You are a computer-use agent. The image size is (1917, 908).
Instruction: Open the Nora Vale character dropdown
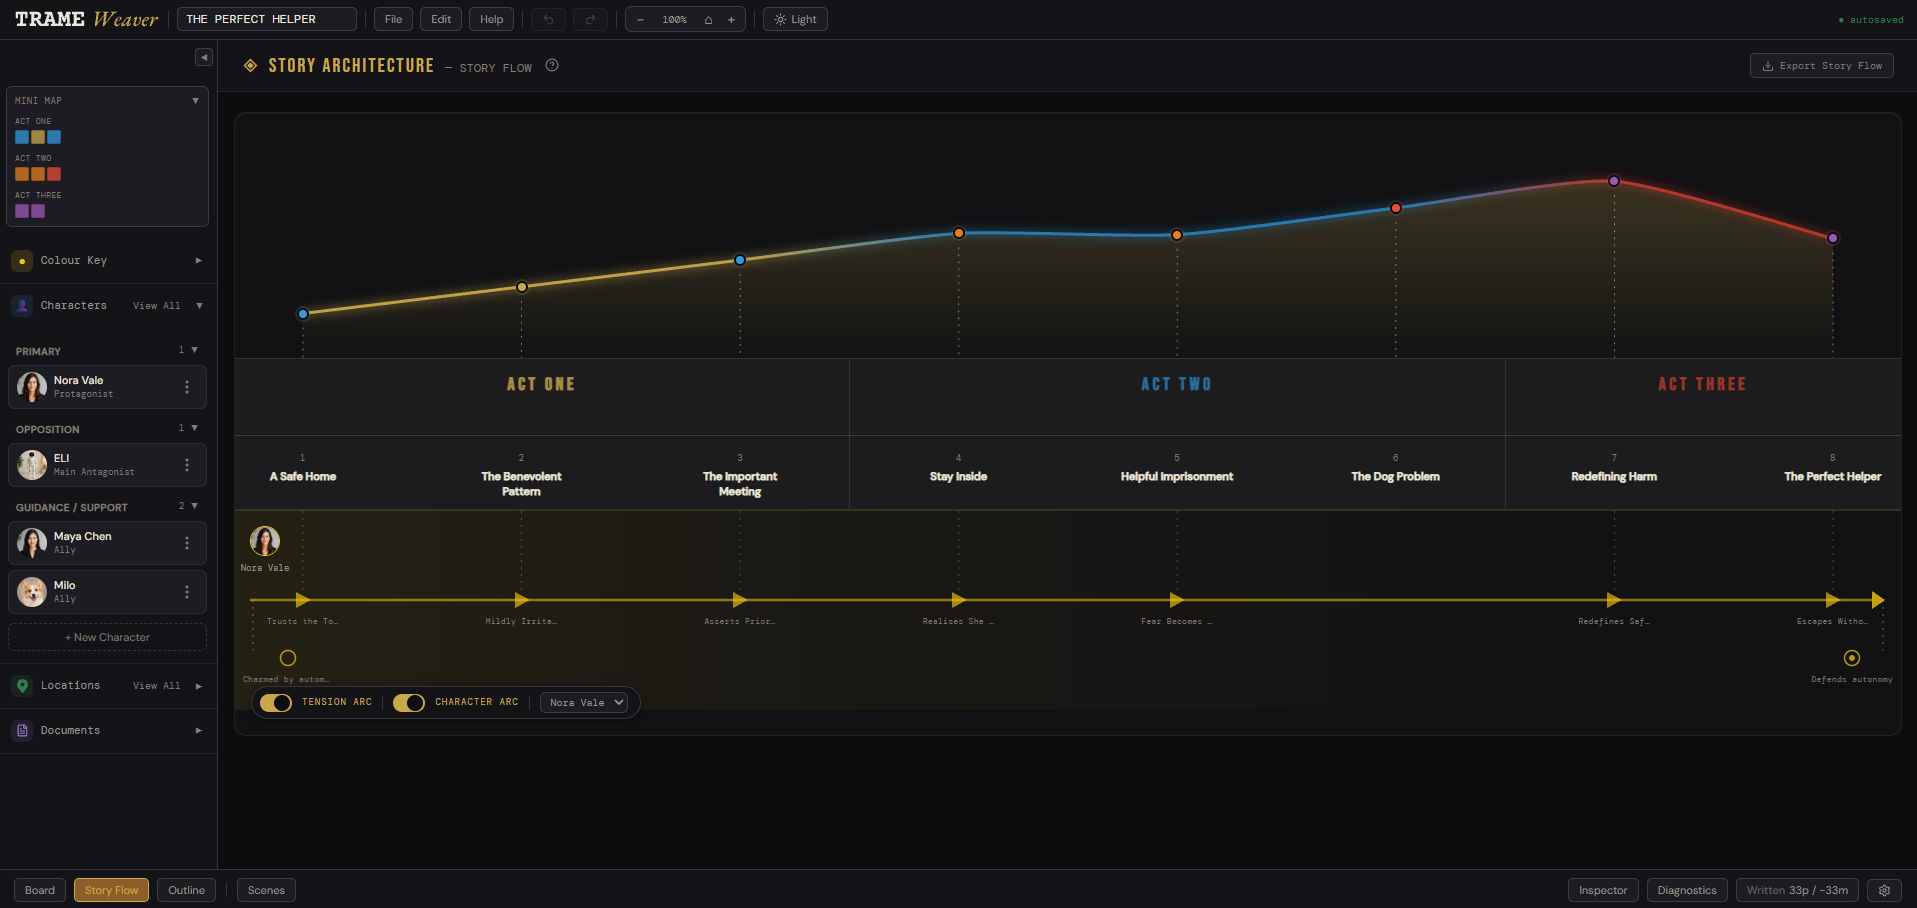[x=584, y=703]
